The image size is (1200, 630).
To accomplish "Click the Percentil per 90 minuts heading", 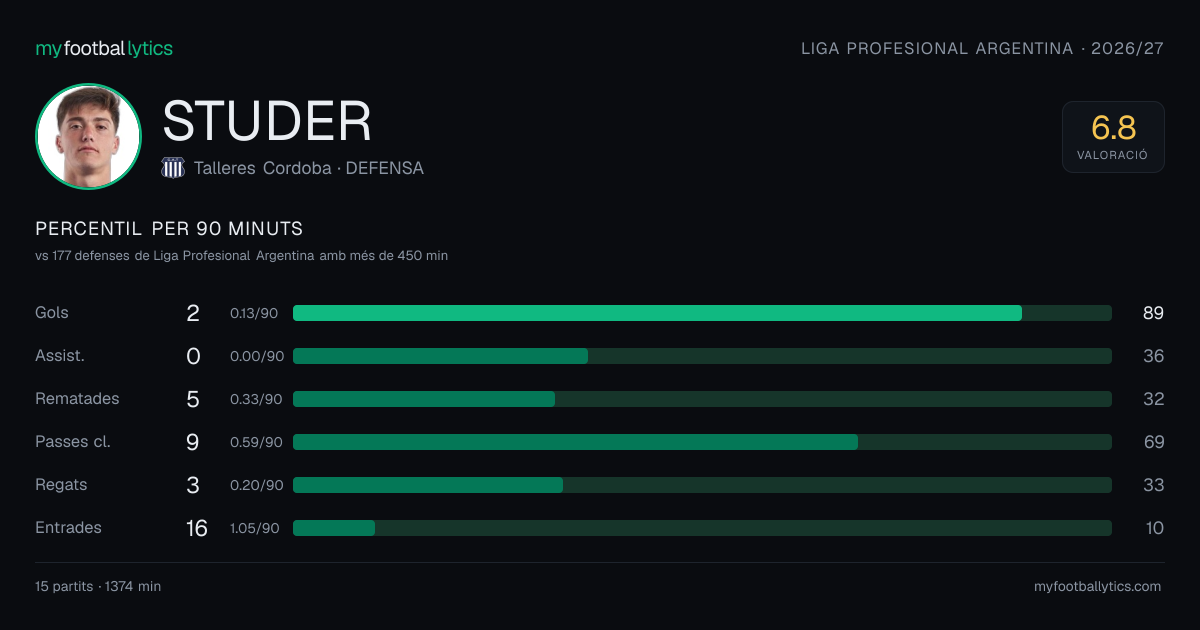I will (x=169, y=229).
